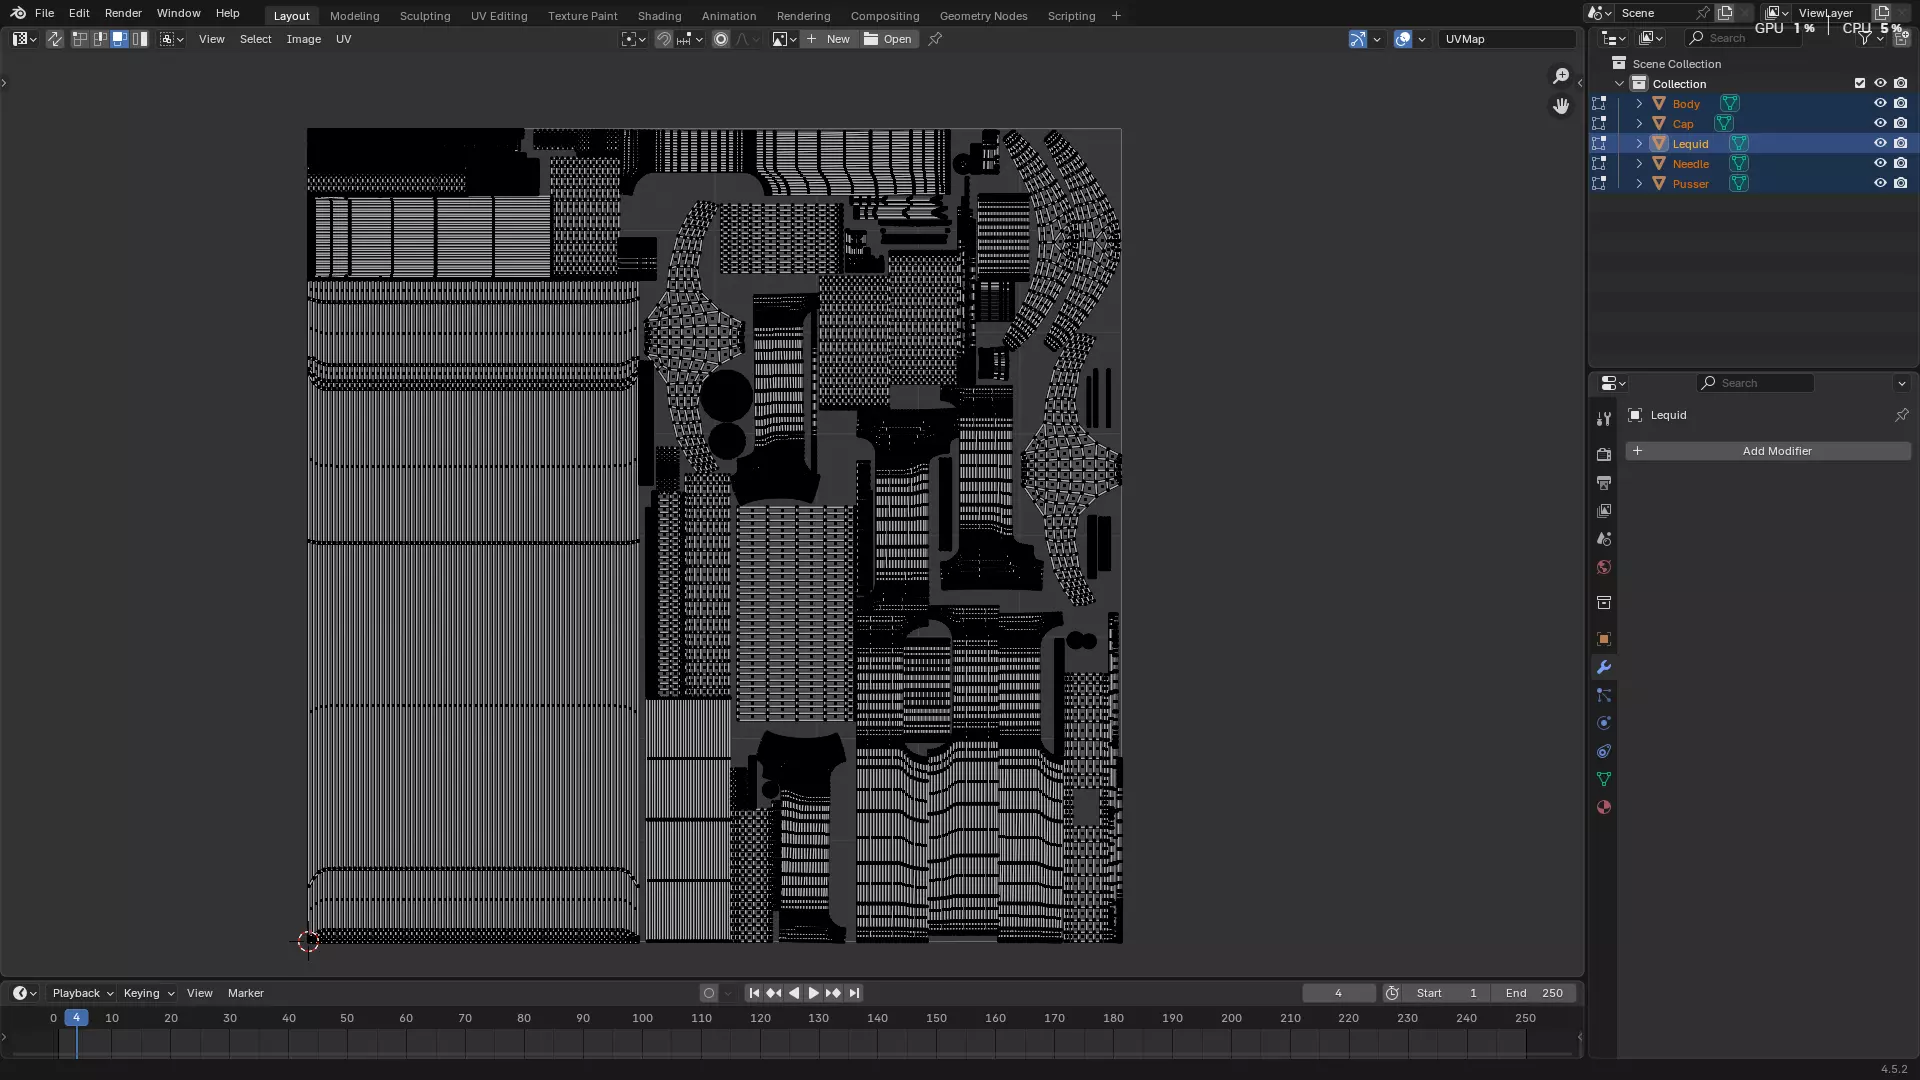Screen dimensions: 1920x1080
Task: Disable rendering for Pusser object
Action: tap(1901, 183)
